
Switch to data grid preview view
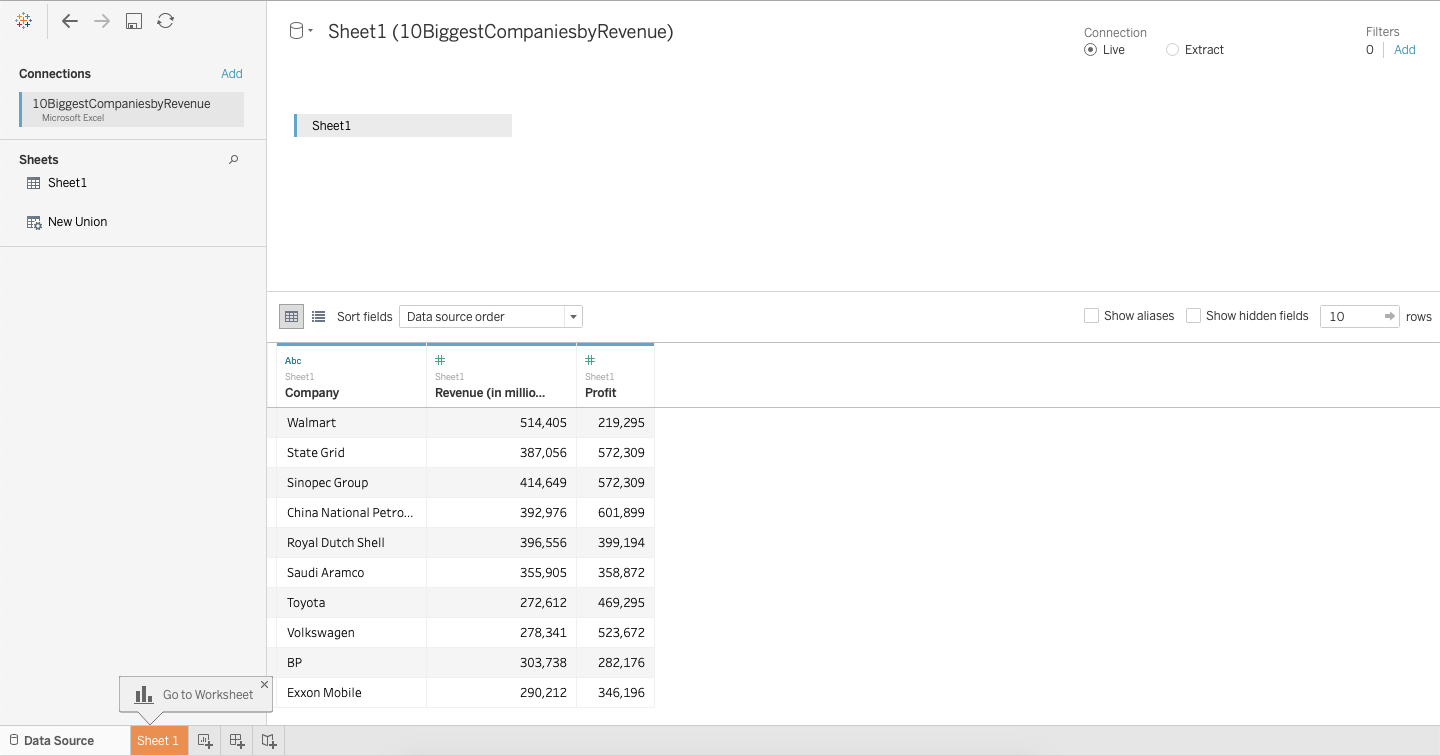tap(291, 316)
